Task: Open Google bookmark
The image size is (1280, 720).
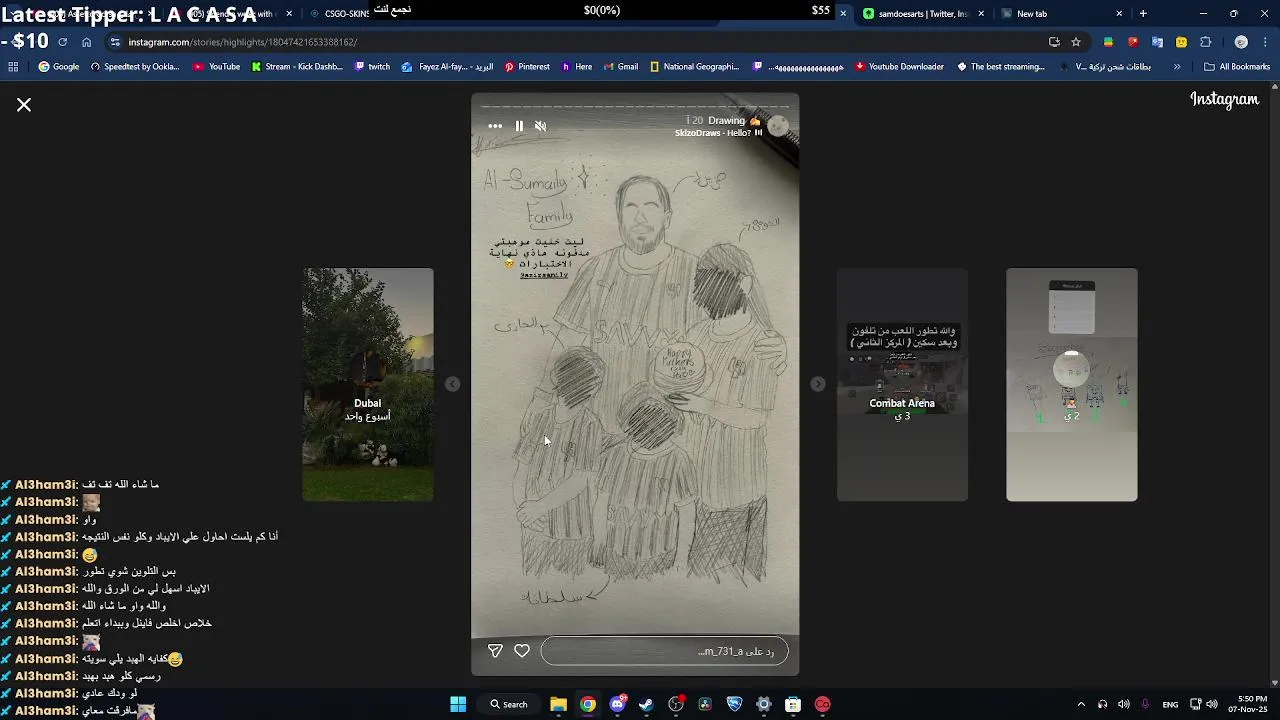Action: tap(59, 67)
